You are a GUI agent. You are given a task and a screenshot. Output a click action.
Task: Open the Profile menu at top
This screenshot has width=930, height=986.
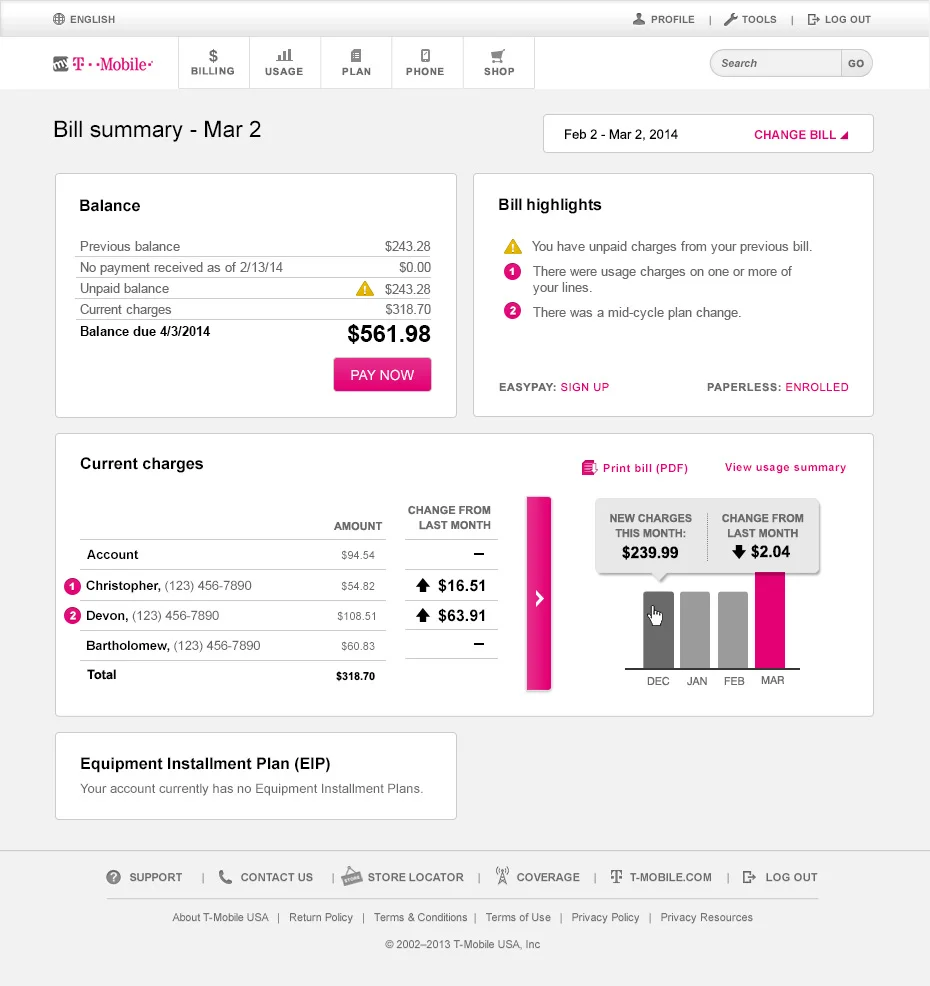(x=663, y=18)
